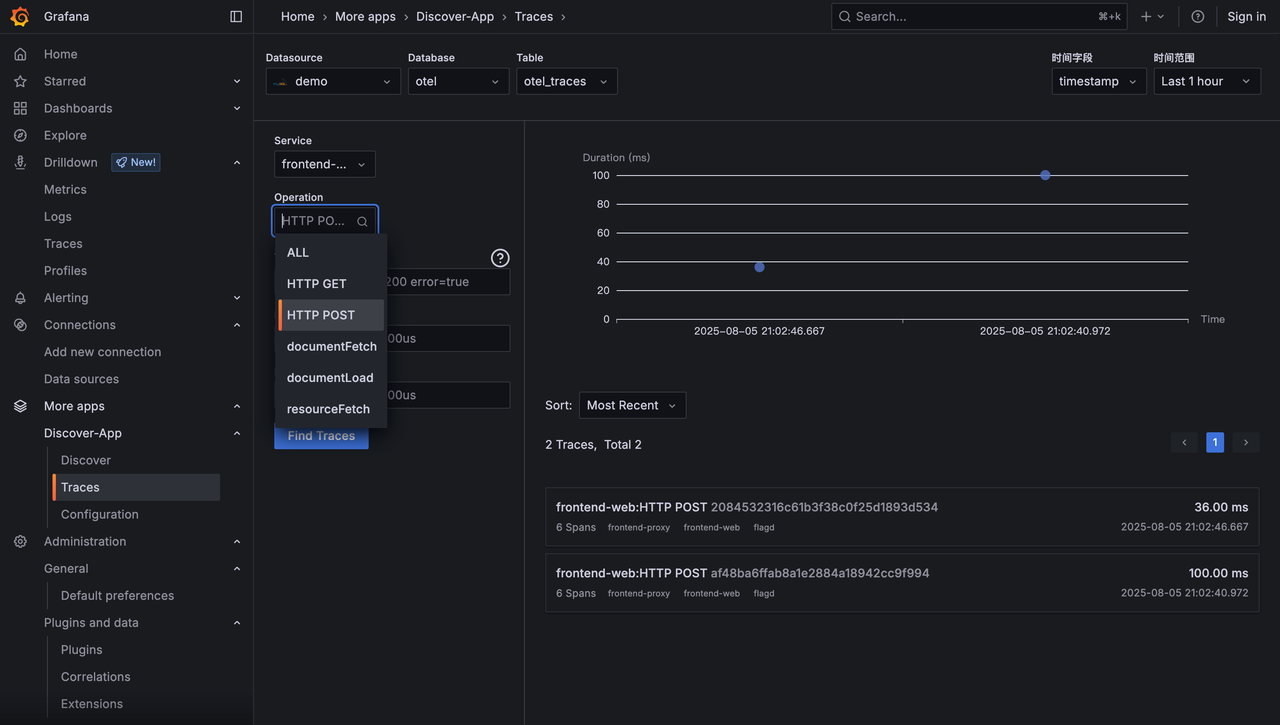Click the Connections icon in sidebar
The width and height of the screenshot is (1280, 725).
coord(20,325)
